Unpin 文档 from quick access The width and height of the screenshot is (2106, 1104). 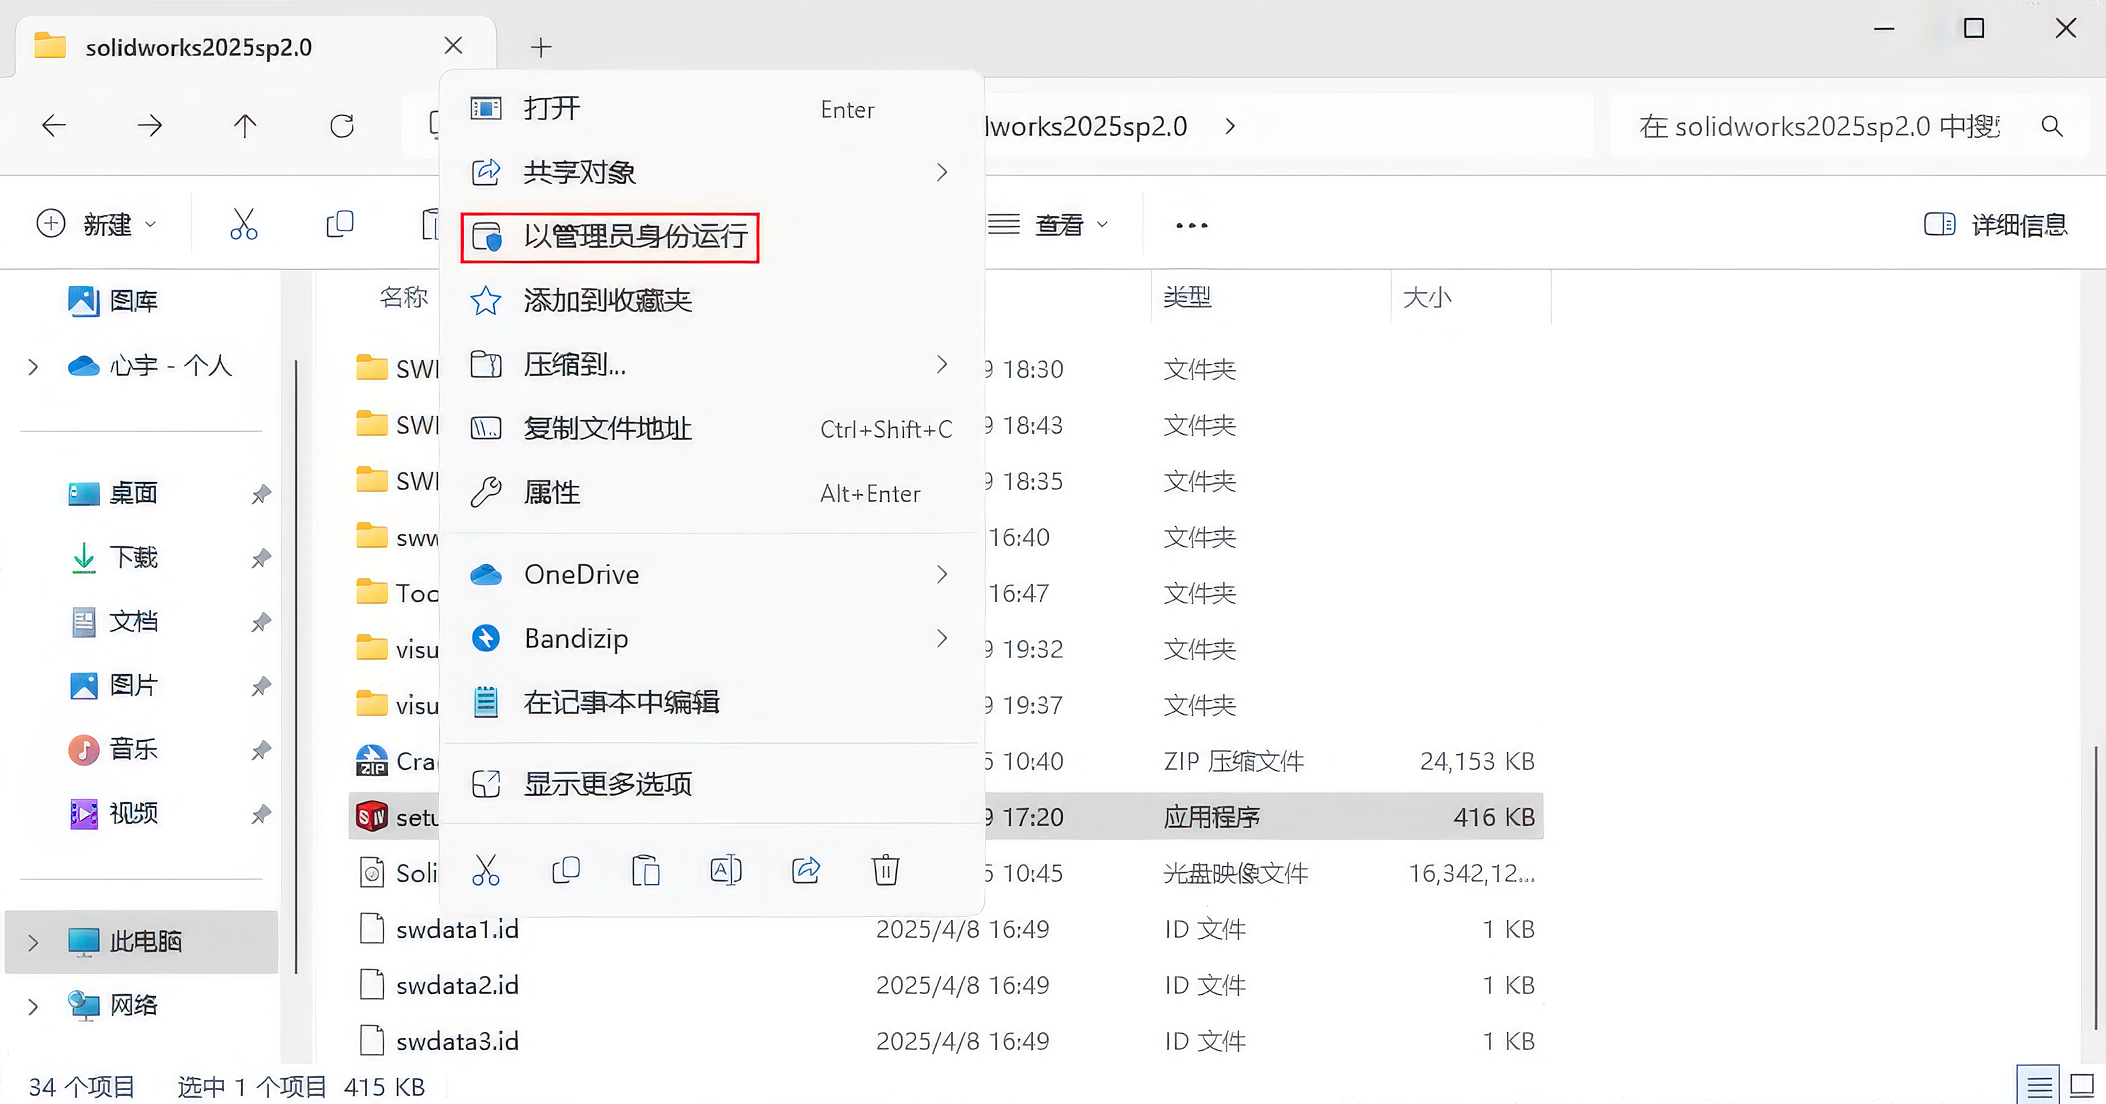tap(261, 622)
